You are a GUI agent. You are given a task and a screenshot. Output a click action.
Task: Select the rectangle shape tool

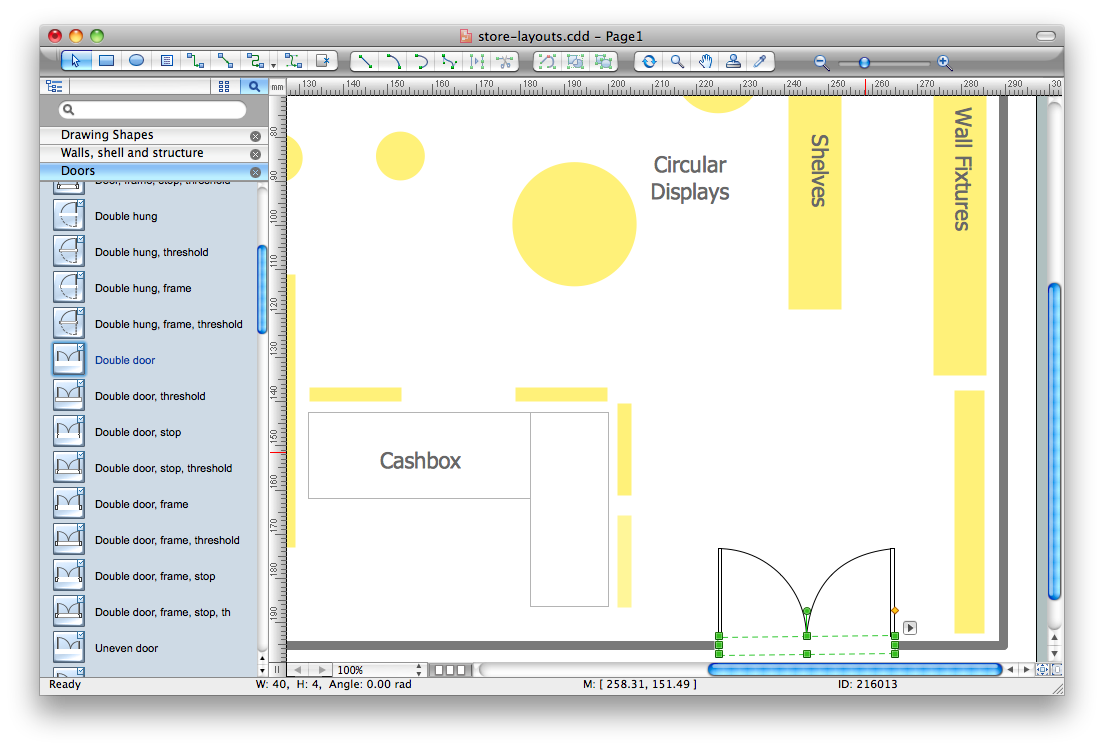click(x=106, y=61)
